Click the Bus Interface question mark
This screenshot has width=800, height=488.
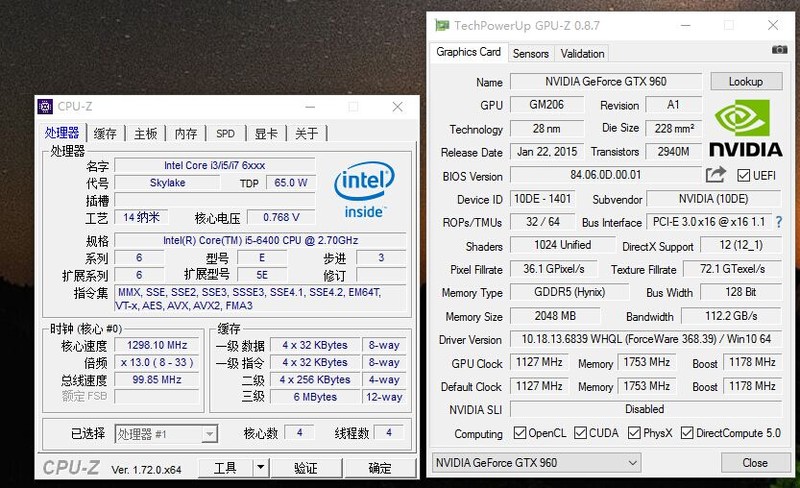(779, 222)
